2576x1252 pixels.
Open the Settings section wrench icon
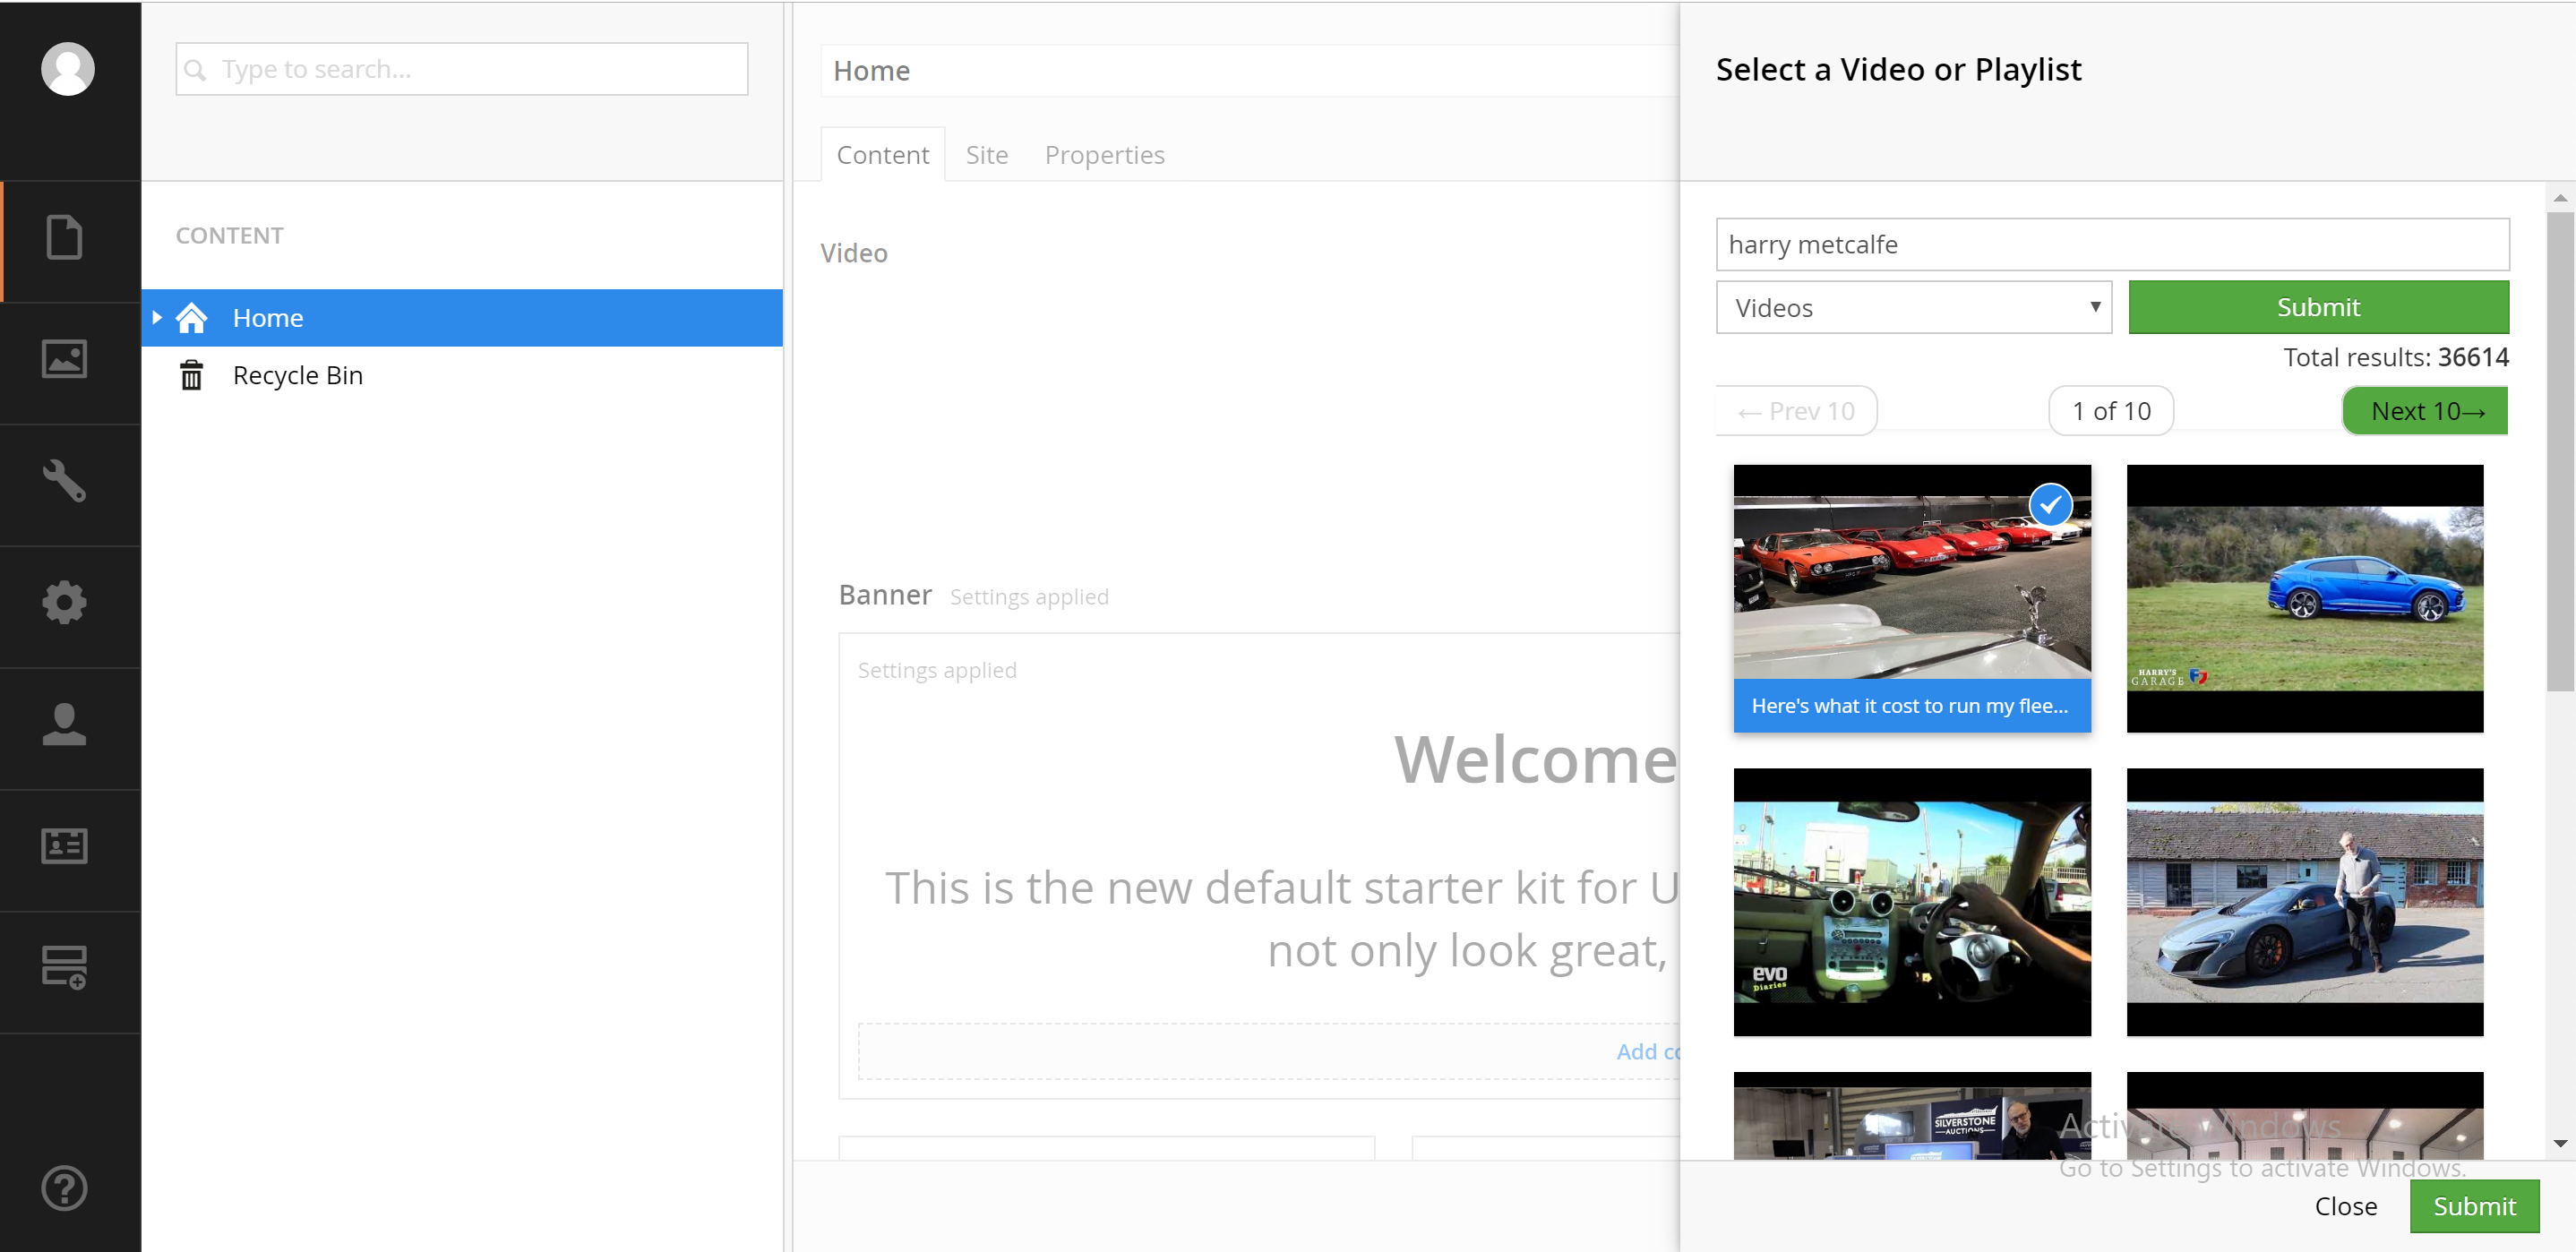click(x=65, y=481)
